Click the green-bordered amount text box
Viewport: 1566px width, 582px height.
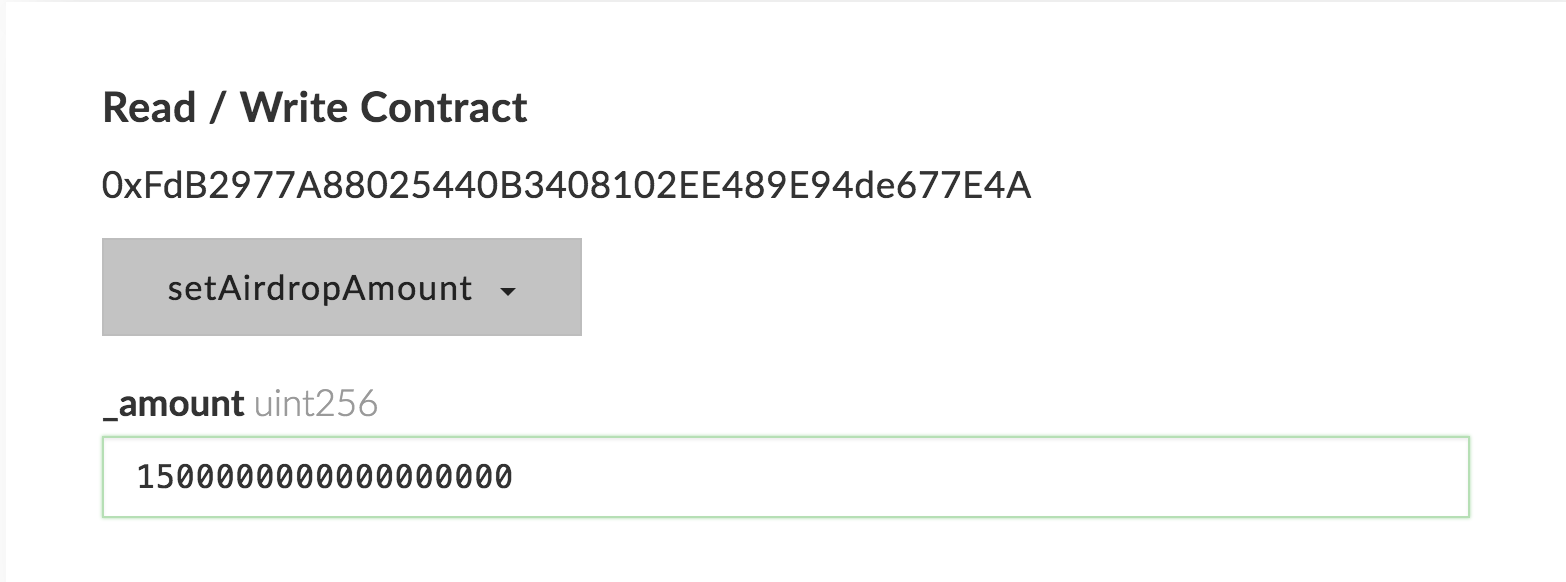point(785,477)
